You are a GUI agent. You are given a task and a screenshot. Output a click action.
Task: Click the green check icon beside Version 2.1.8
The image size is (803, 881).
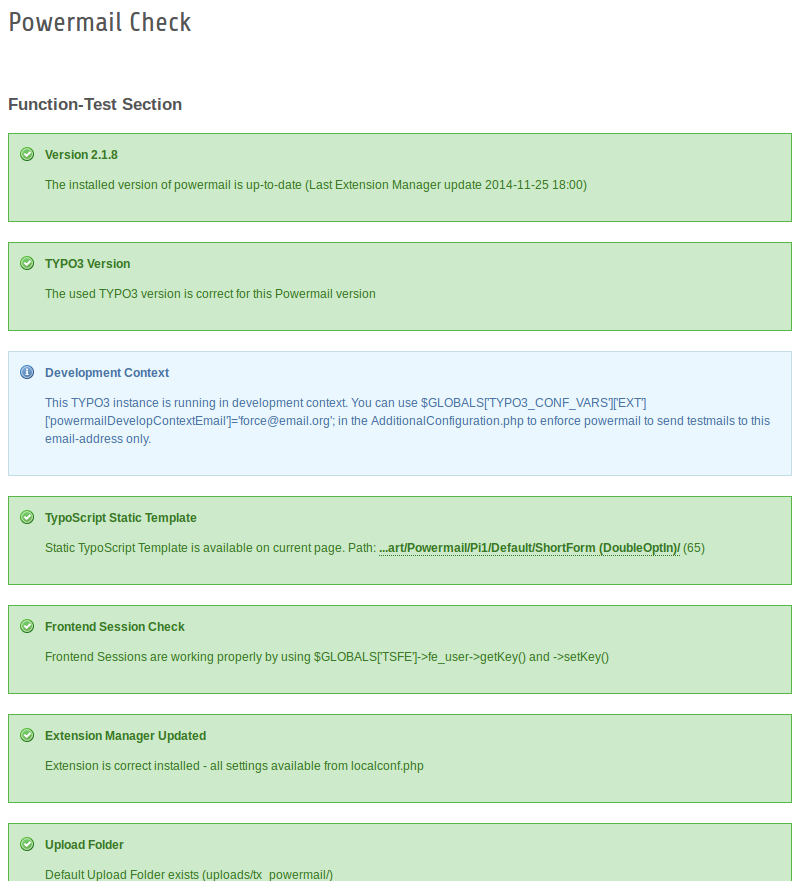(x=27, y=155)
